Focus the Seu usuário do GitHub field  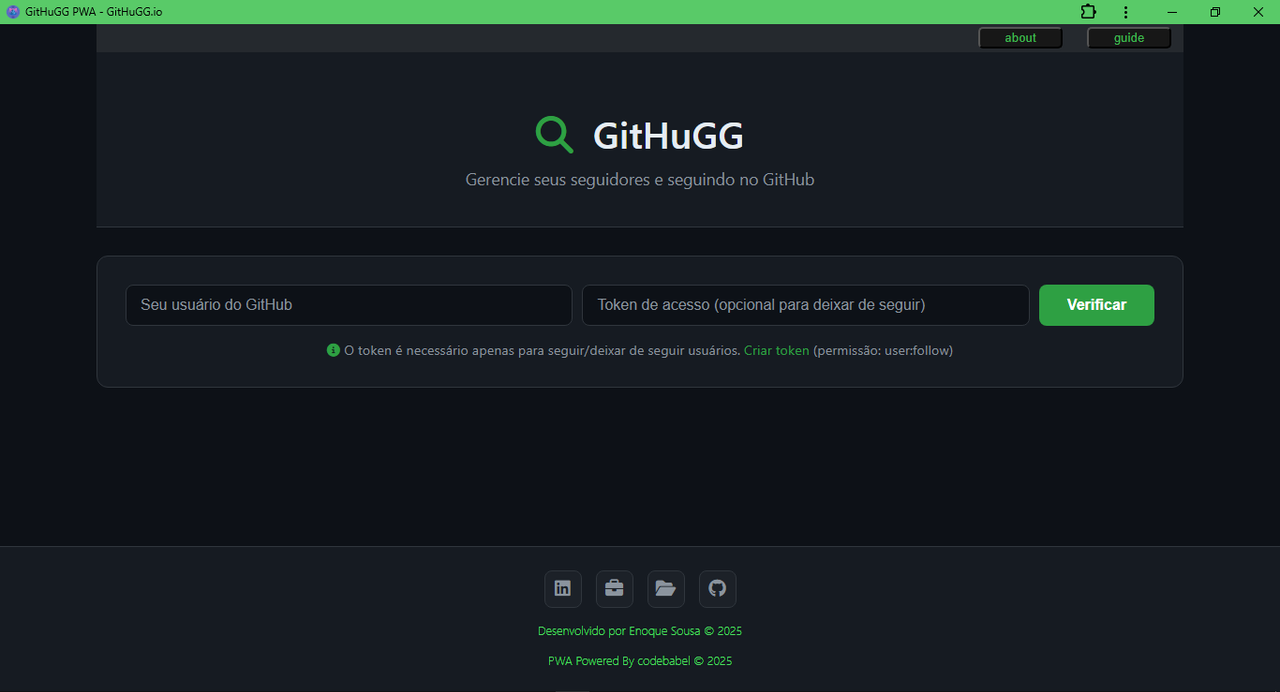point(349,305)
